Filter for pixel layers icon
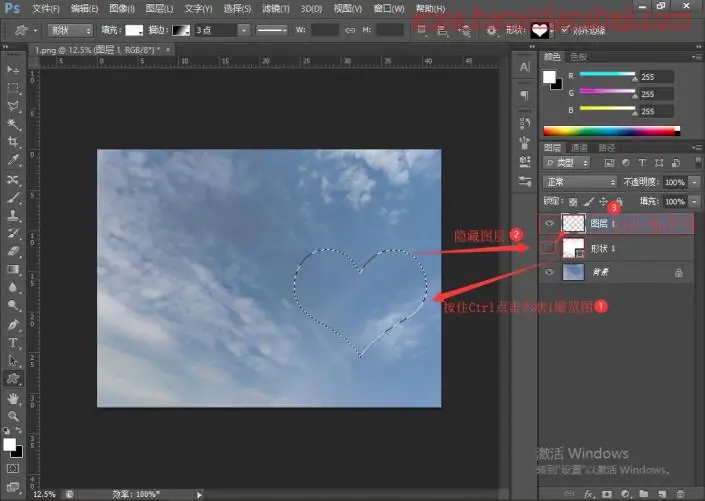Viewport: 705px width, 501px height. (609, 163)
